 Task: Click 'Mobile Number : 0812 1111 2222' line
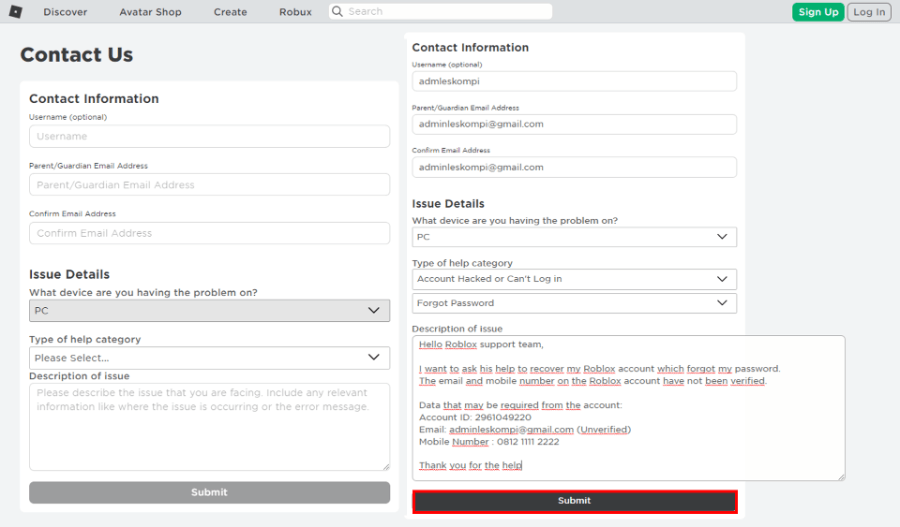point(489,442)
